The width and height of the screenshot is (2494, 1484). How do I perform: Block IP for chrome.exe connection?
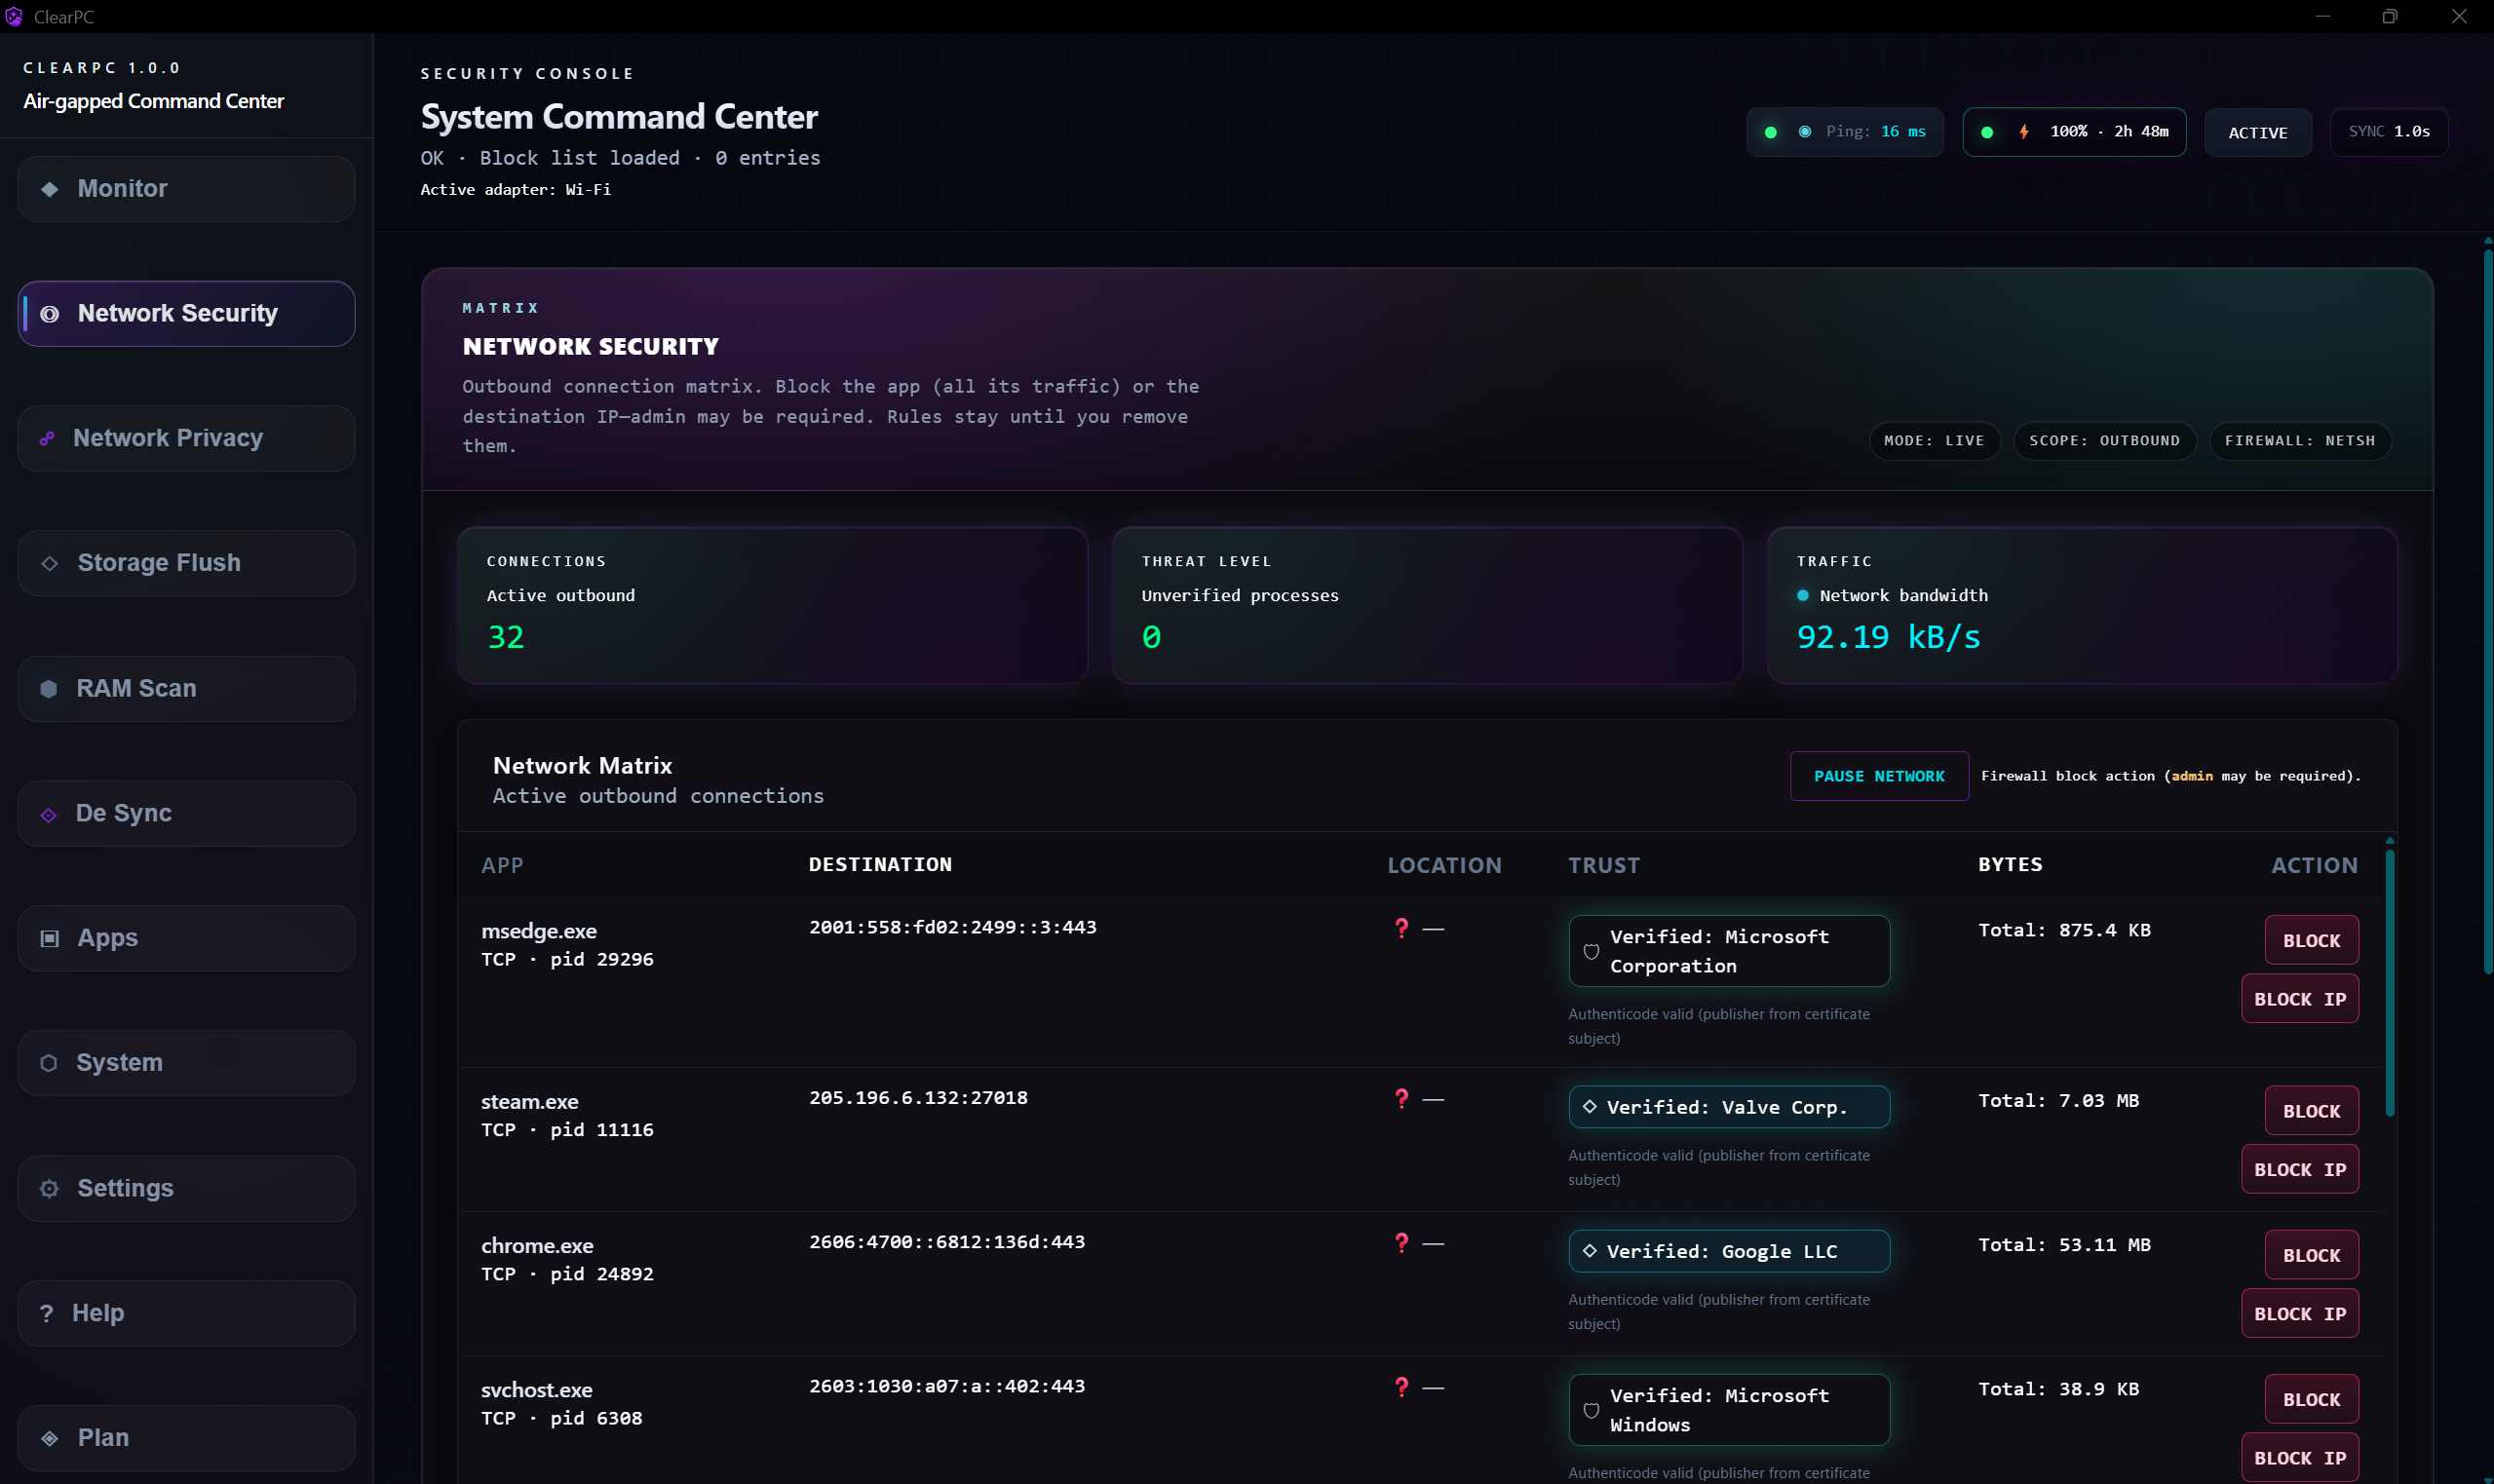2300,1313
